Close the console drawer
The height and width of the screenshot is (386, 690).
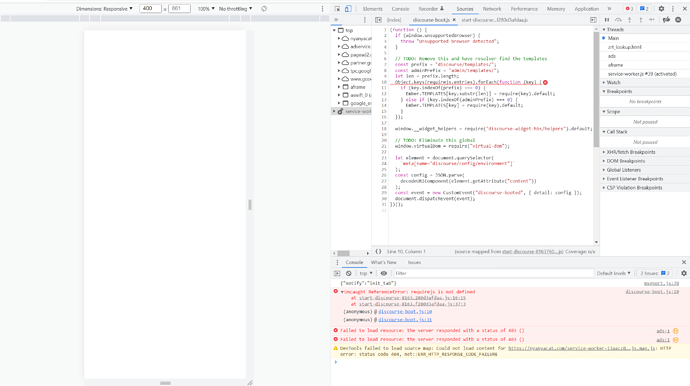tap(684, 262)
